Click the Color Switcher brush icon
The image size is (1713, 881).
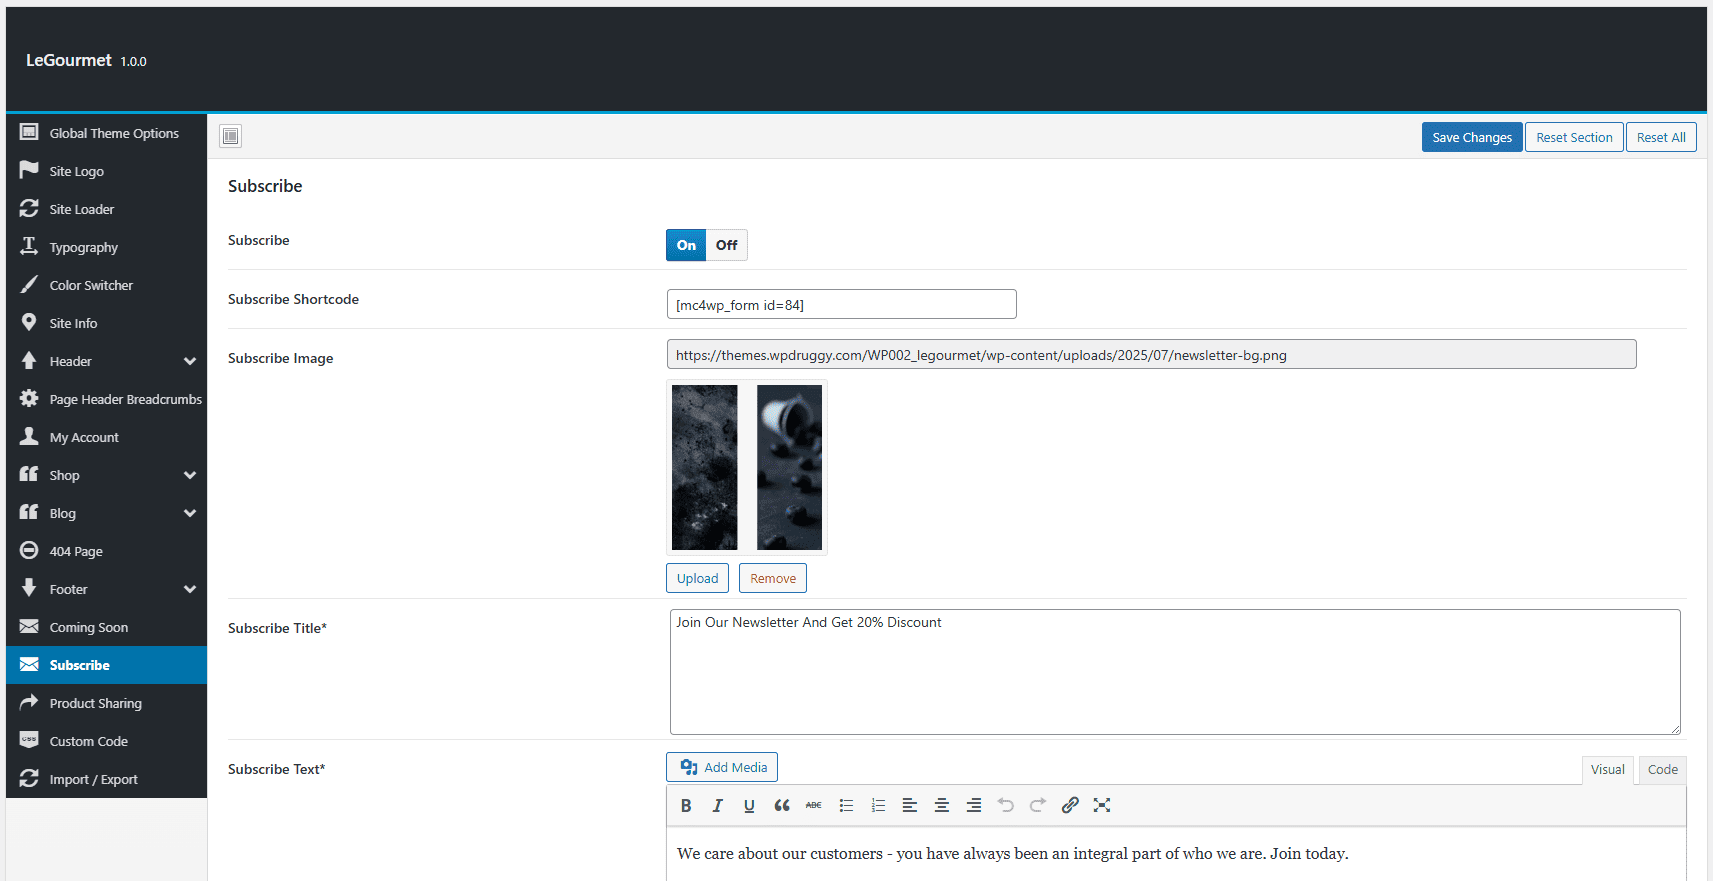pos(29,284)
